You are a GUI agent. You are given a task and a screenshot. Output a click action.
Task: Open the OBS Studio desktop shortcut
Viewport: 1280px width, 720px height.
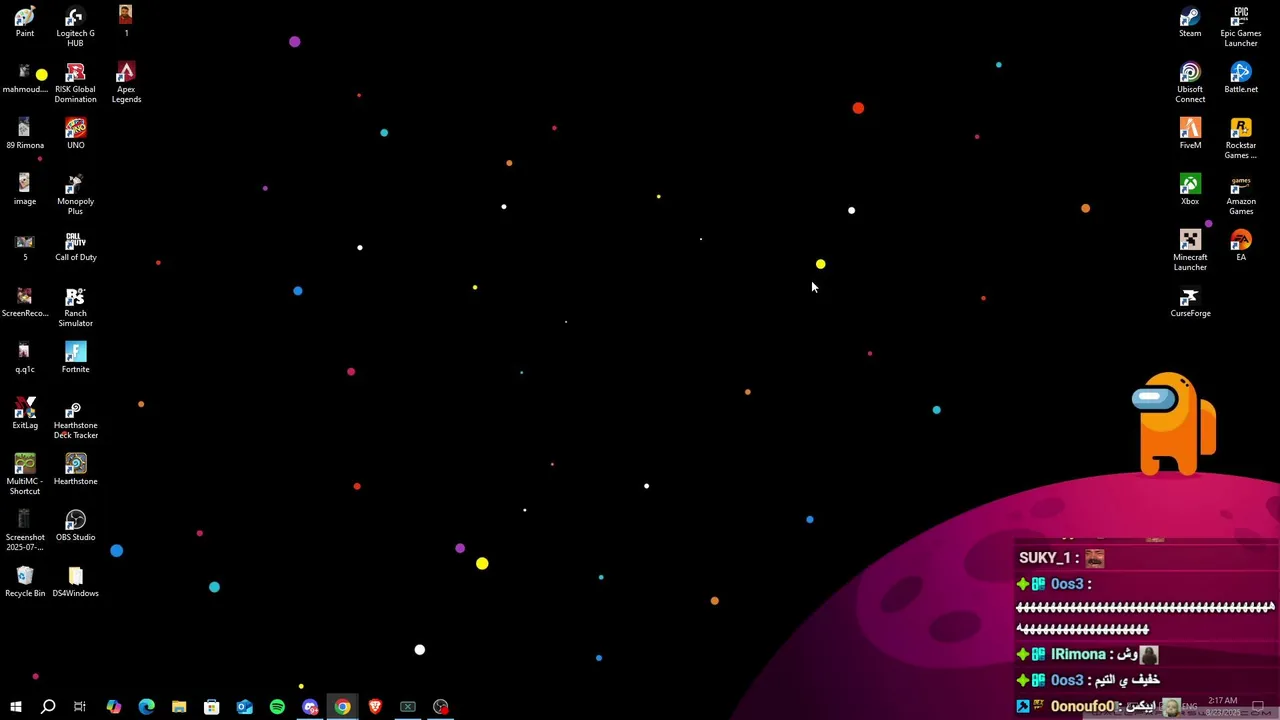pos(75,526)
